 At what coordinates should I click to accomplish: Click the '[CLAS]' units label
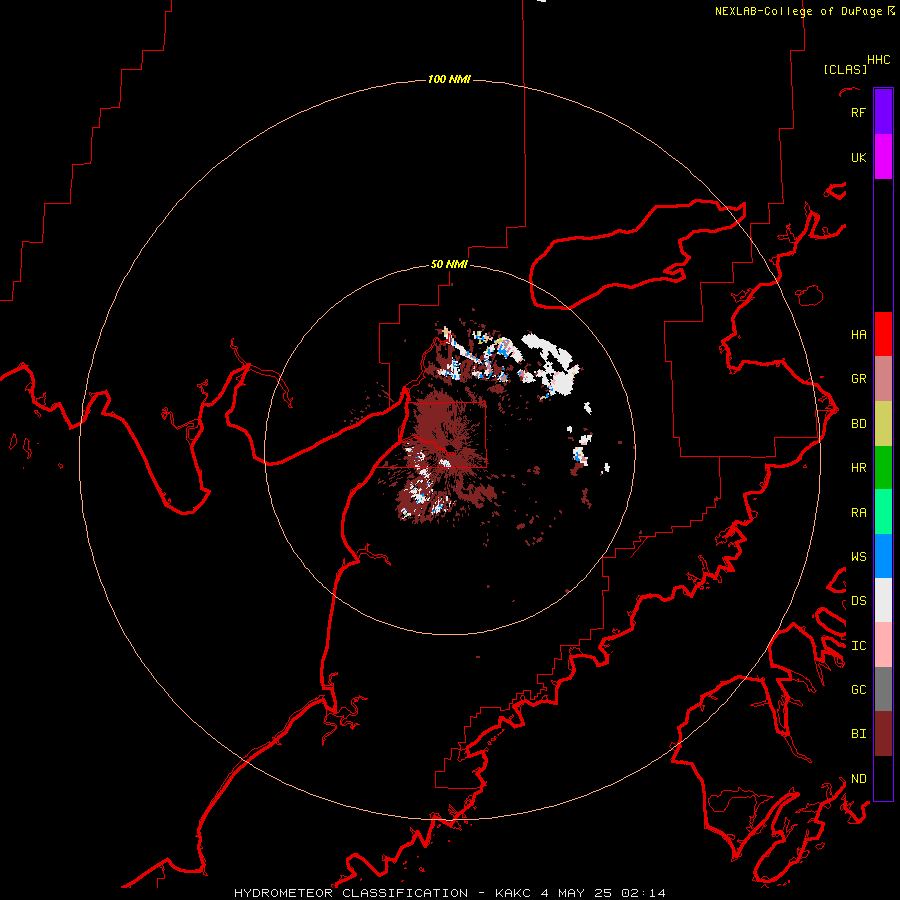(x=845, y=69)
